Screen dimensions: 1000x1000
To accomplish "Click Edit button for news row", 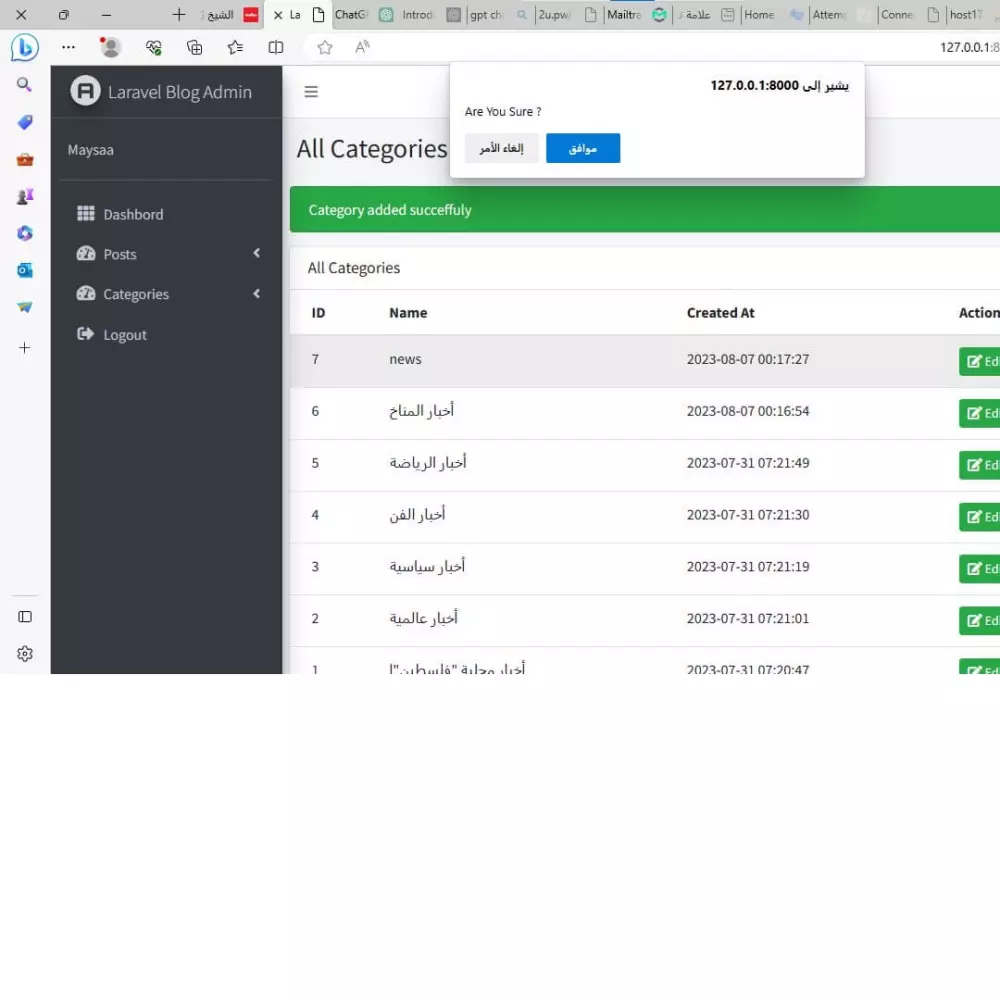I will click(x=980, y=361).
